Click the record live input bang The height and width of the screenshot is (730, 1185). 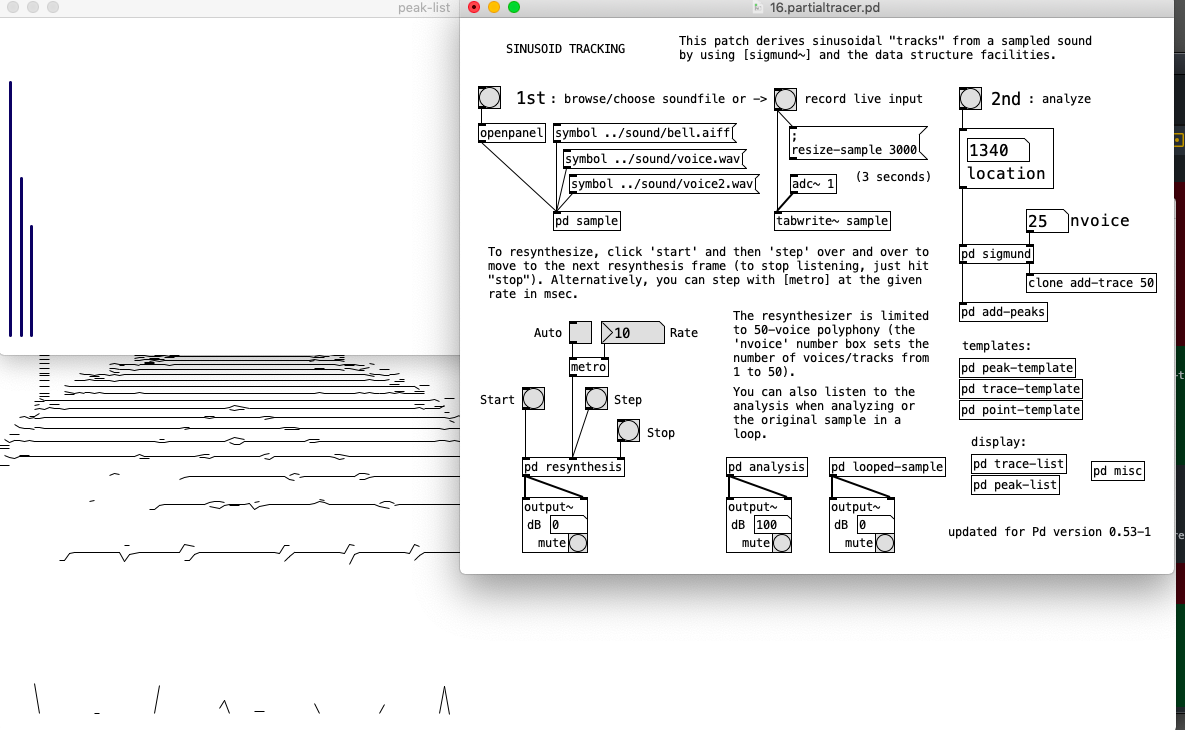tap(786, 99)
